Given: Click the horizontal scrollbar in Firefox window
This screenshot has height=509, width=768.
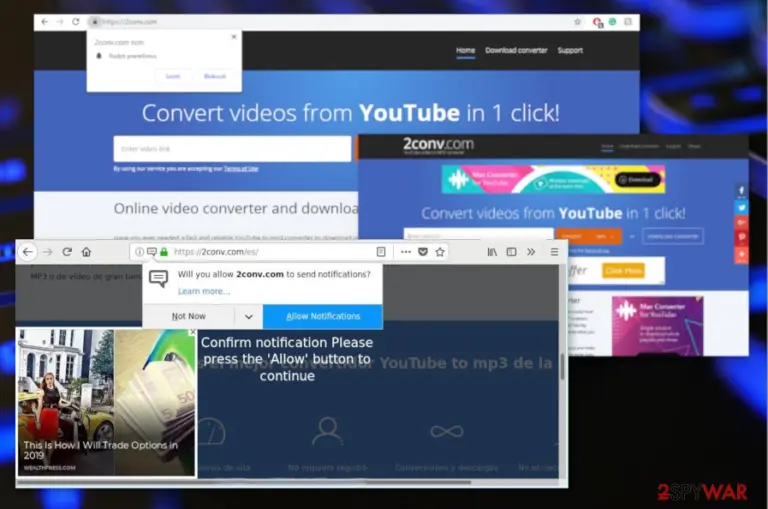Looking at the screenshot, I should (245, 482).
